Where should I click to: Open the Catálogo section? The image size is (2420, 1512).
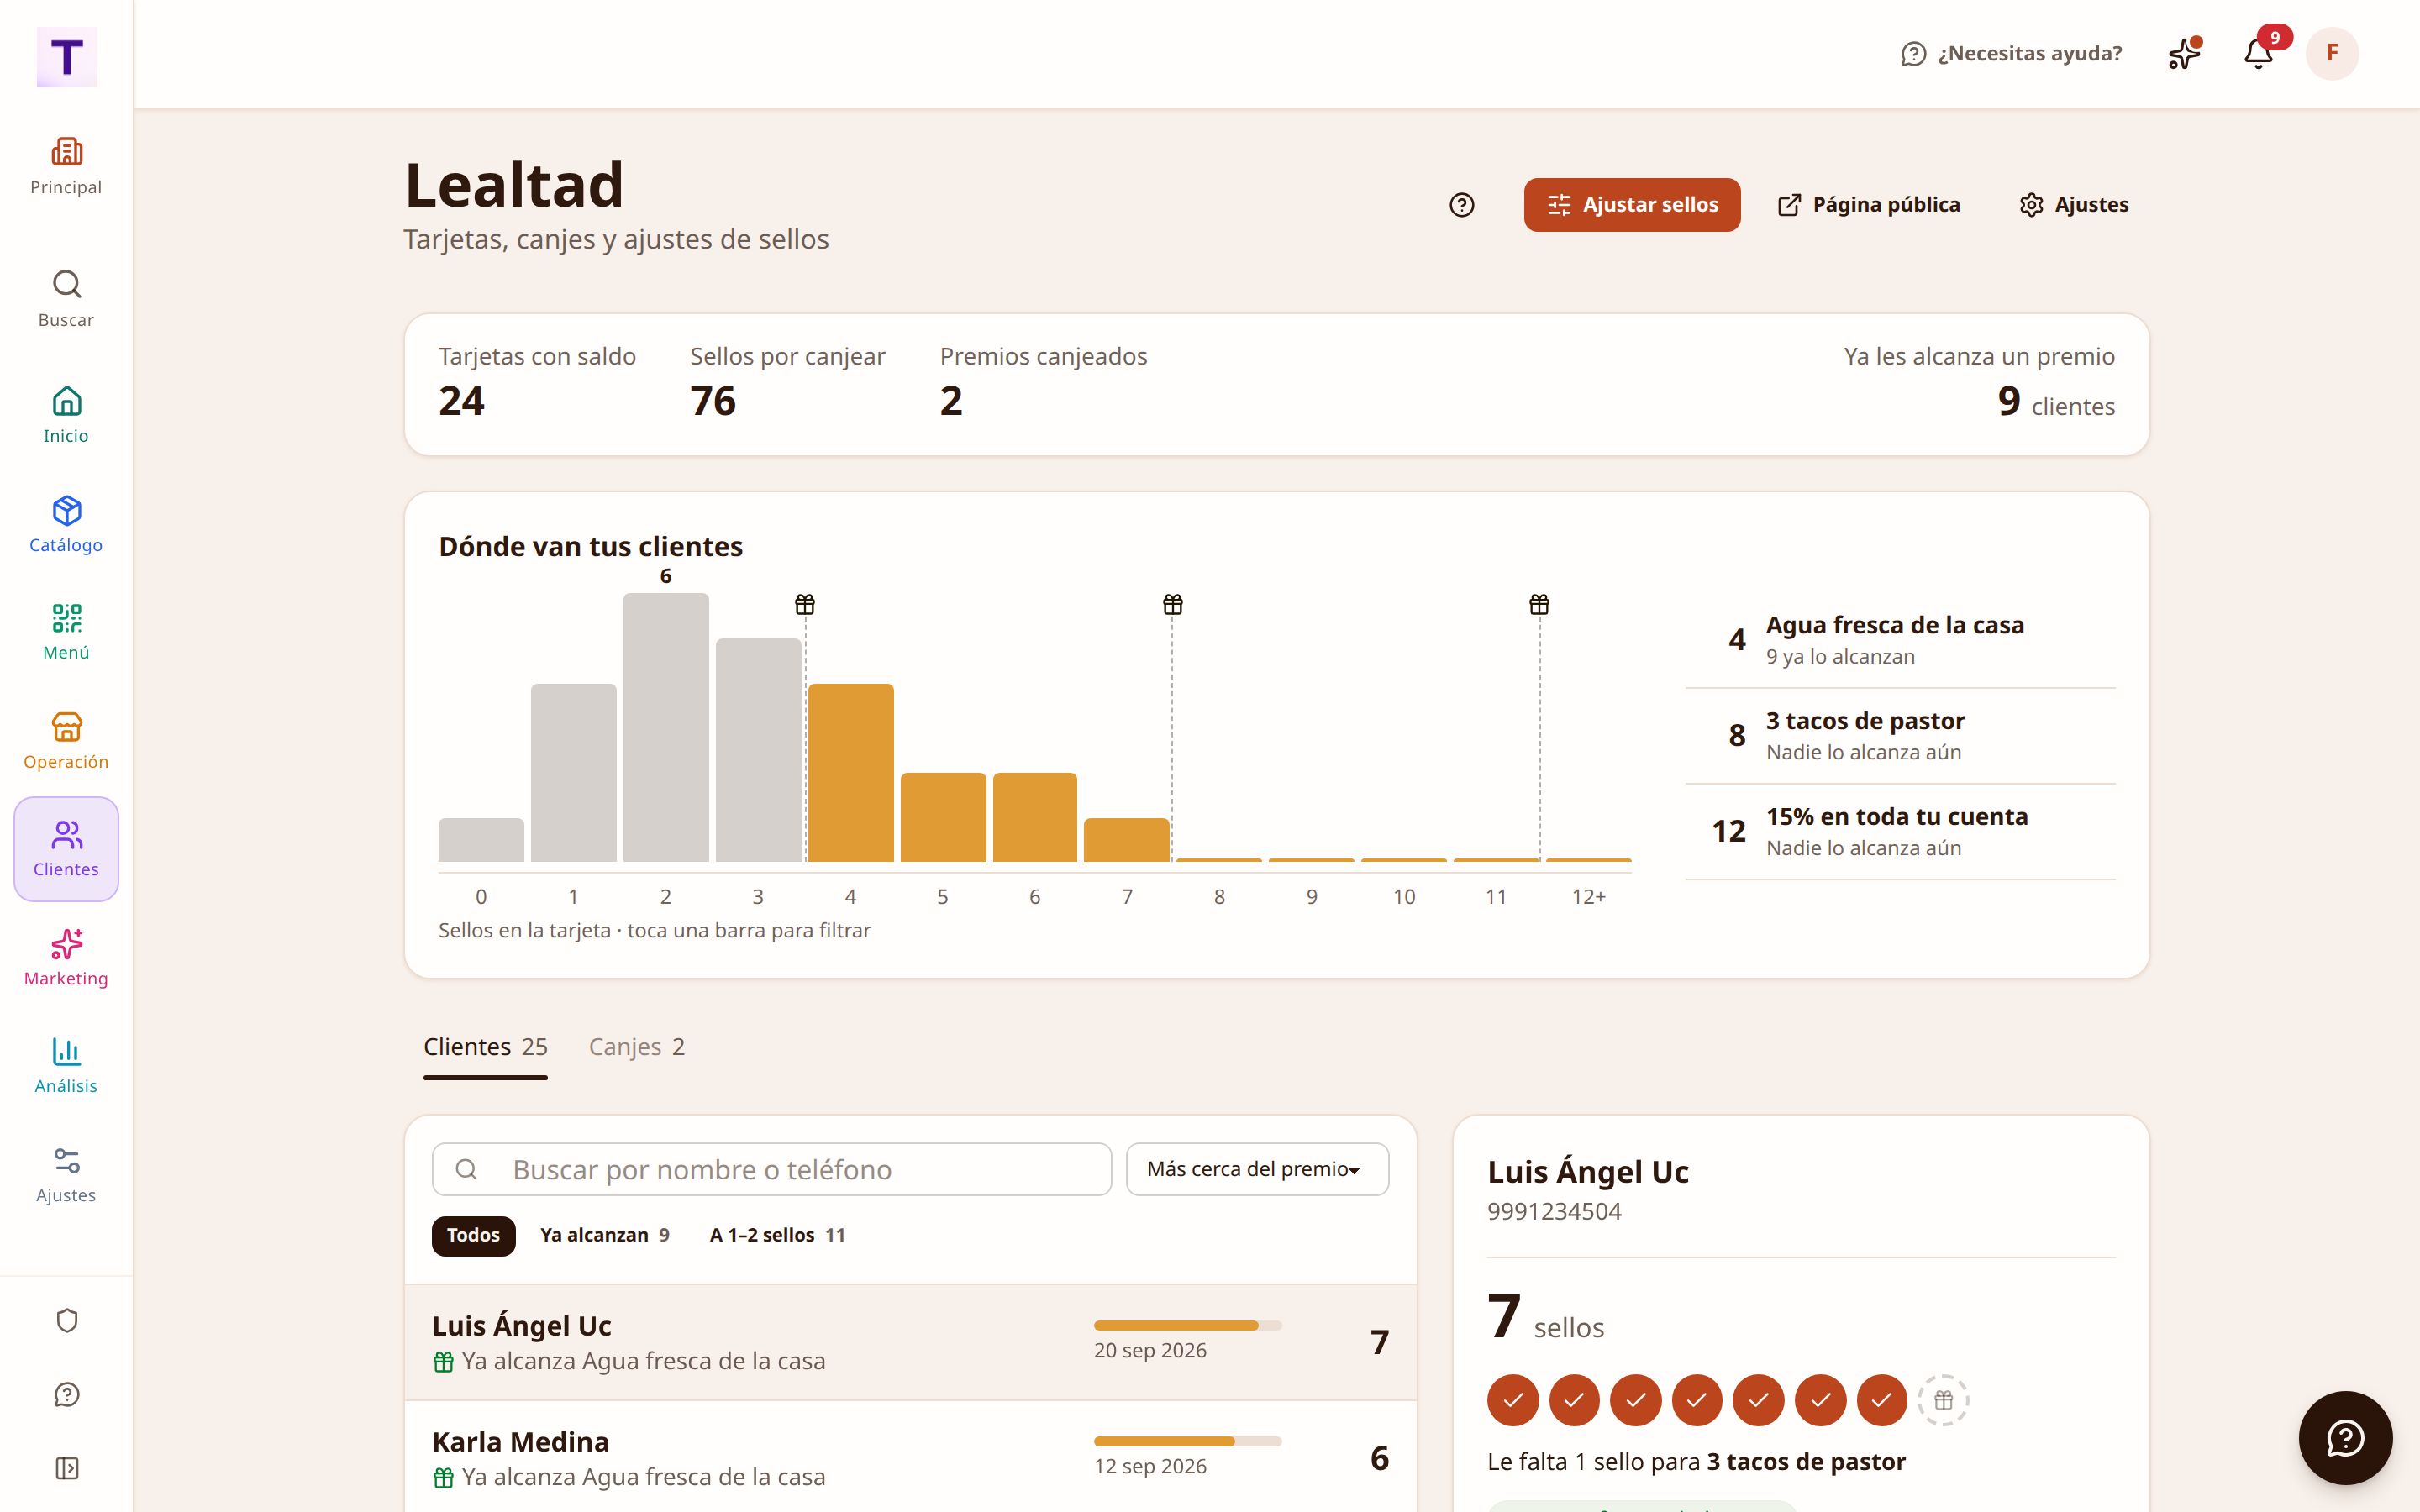click(66, 524)
